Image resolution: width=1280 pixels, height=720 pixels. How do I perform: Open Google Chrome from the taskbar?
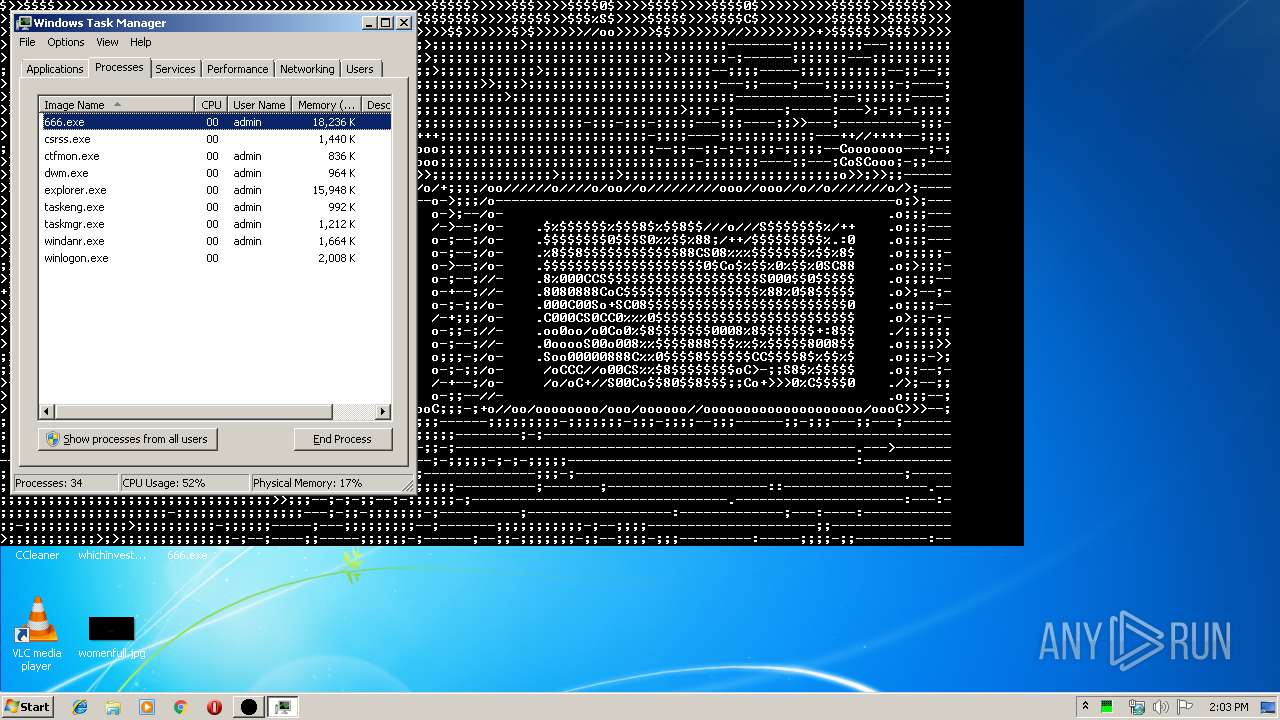180,707
